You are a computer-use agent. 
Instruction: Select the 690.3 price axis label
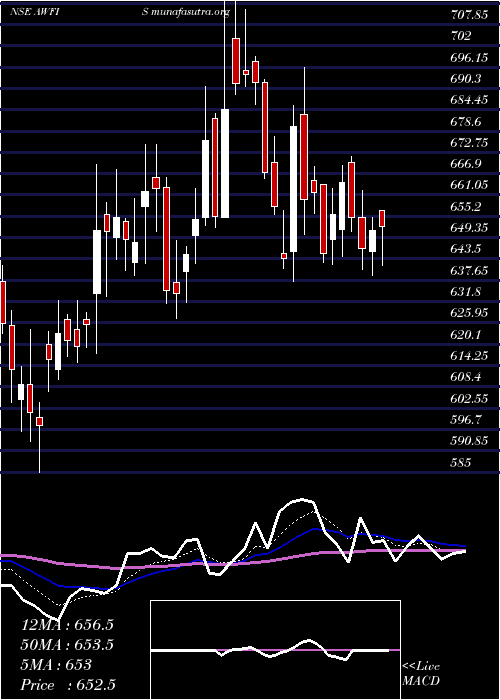(466, 79)
